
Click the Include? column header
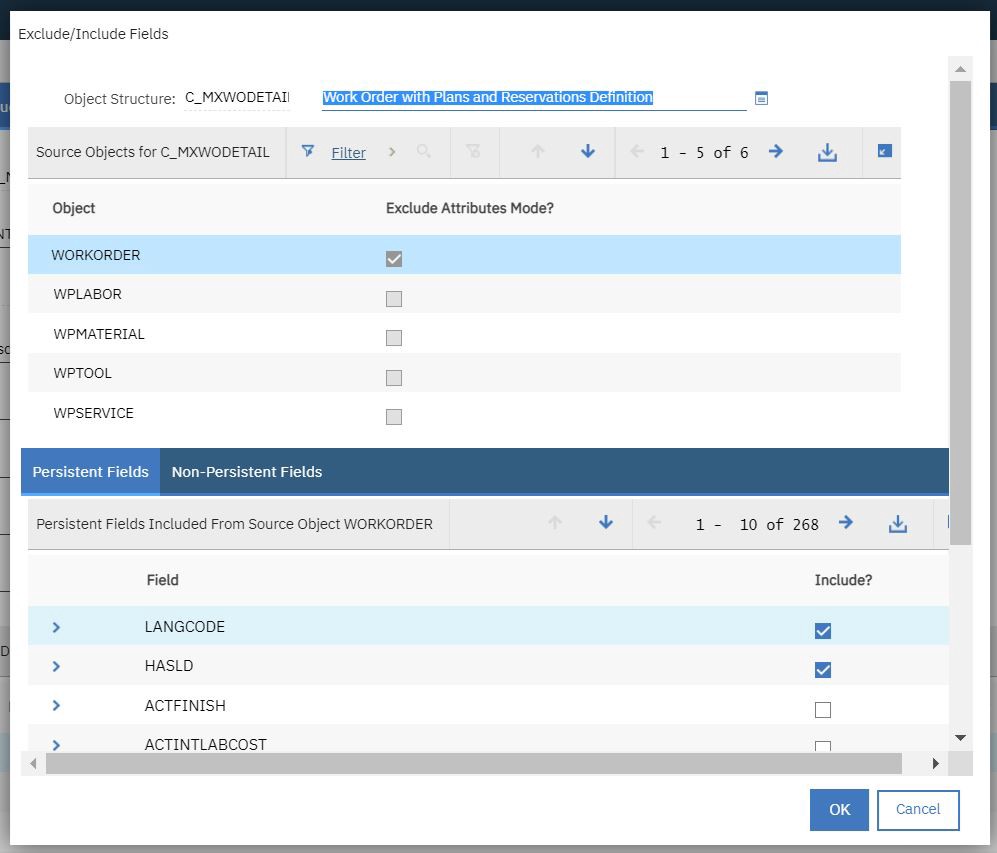pos(843,580)
